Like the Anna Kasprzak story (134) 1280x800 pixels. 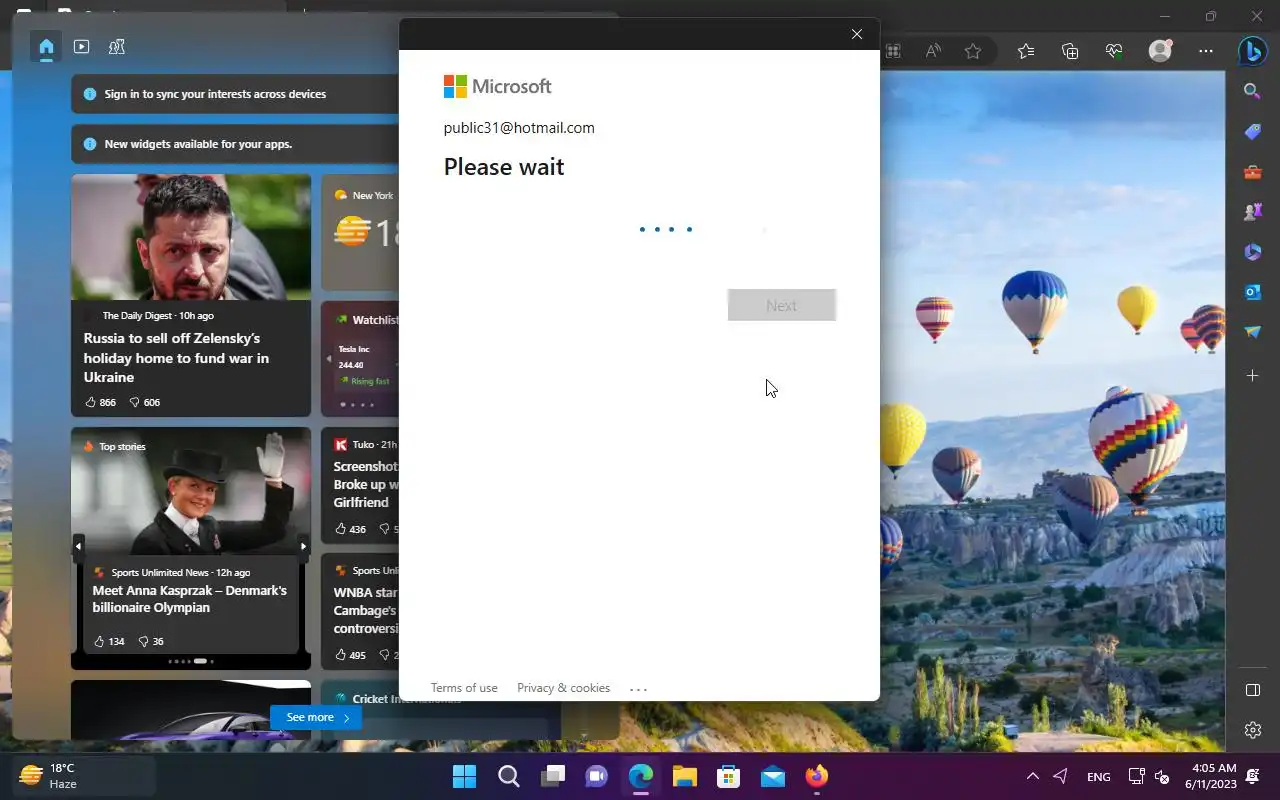point(108,641)
